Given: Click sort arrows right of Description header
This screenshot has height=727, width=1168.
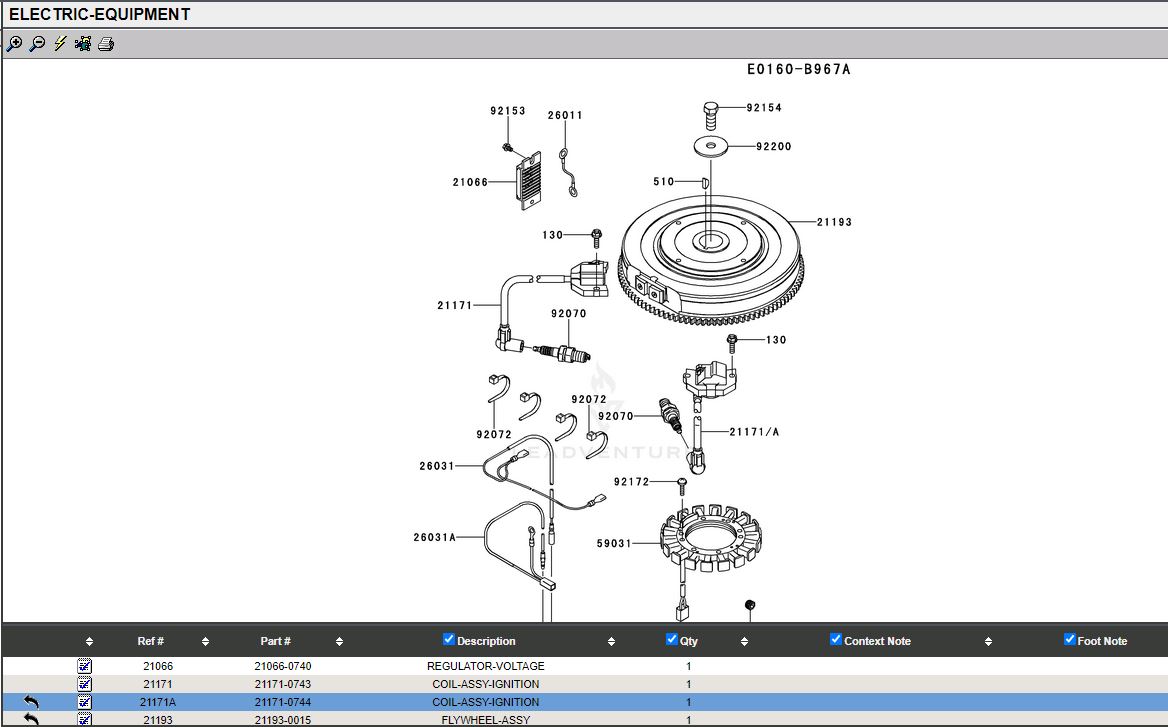Looking at the screenshot, I should [x=612, y=642].
